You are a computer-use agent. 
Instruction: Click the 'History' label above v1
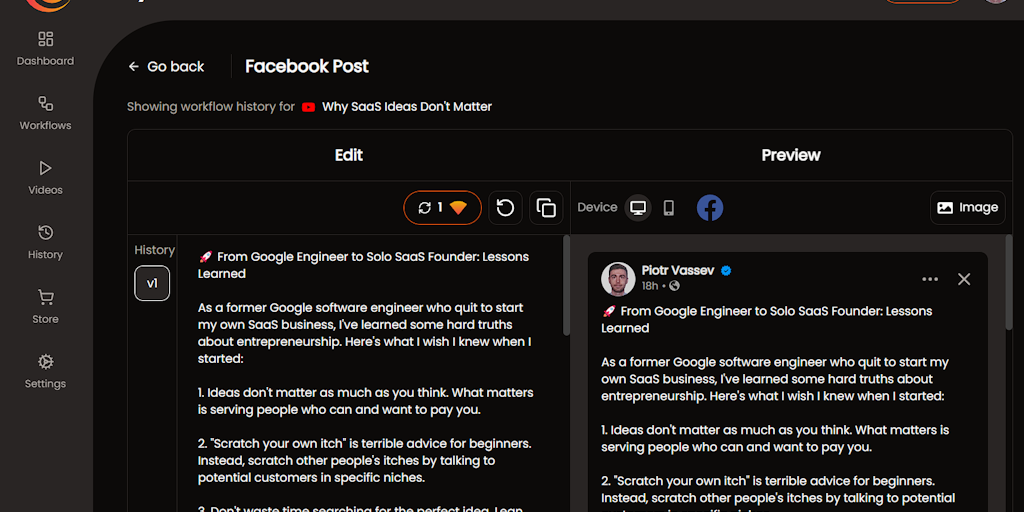[x=155, y=250]
